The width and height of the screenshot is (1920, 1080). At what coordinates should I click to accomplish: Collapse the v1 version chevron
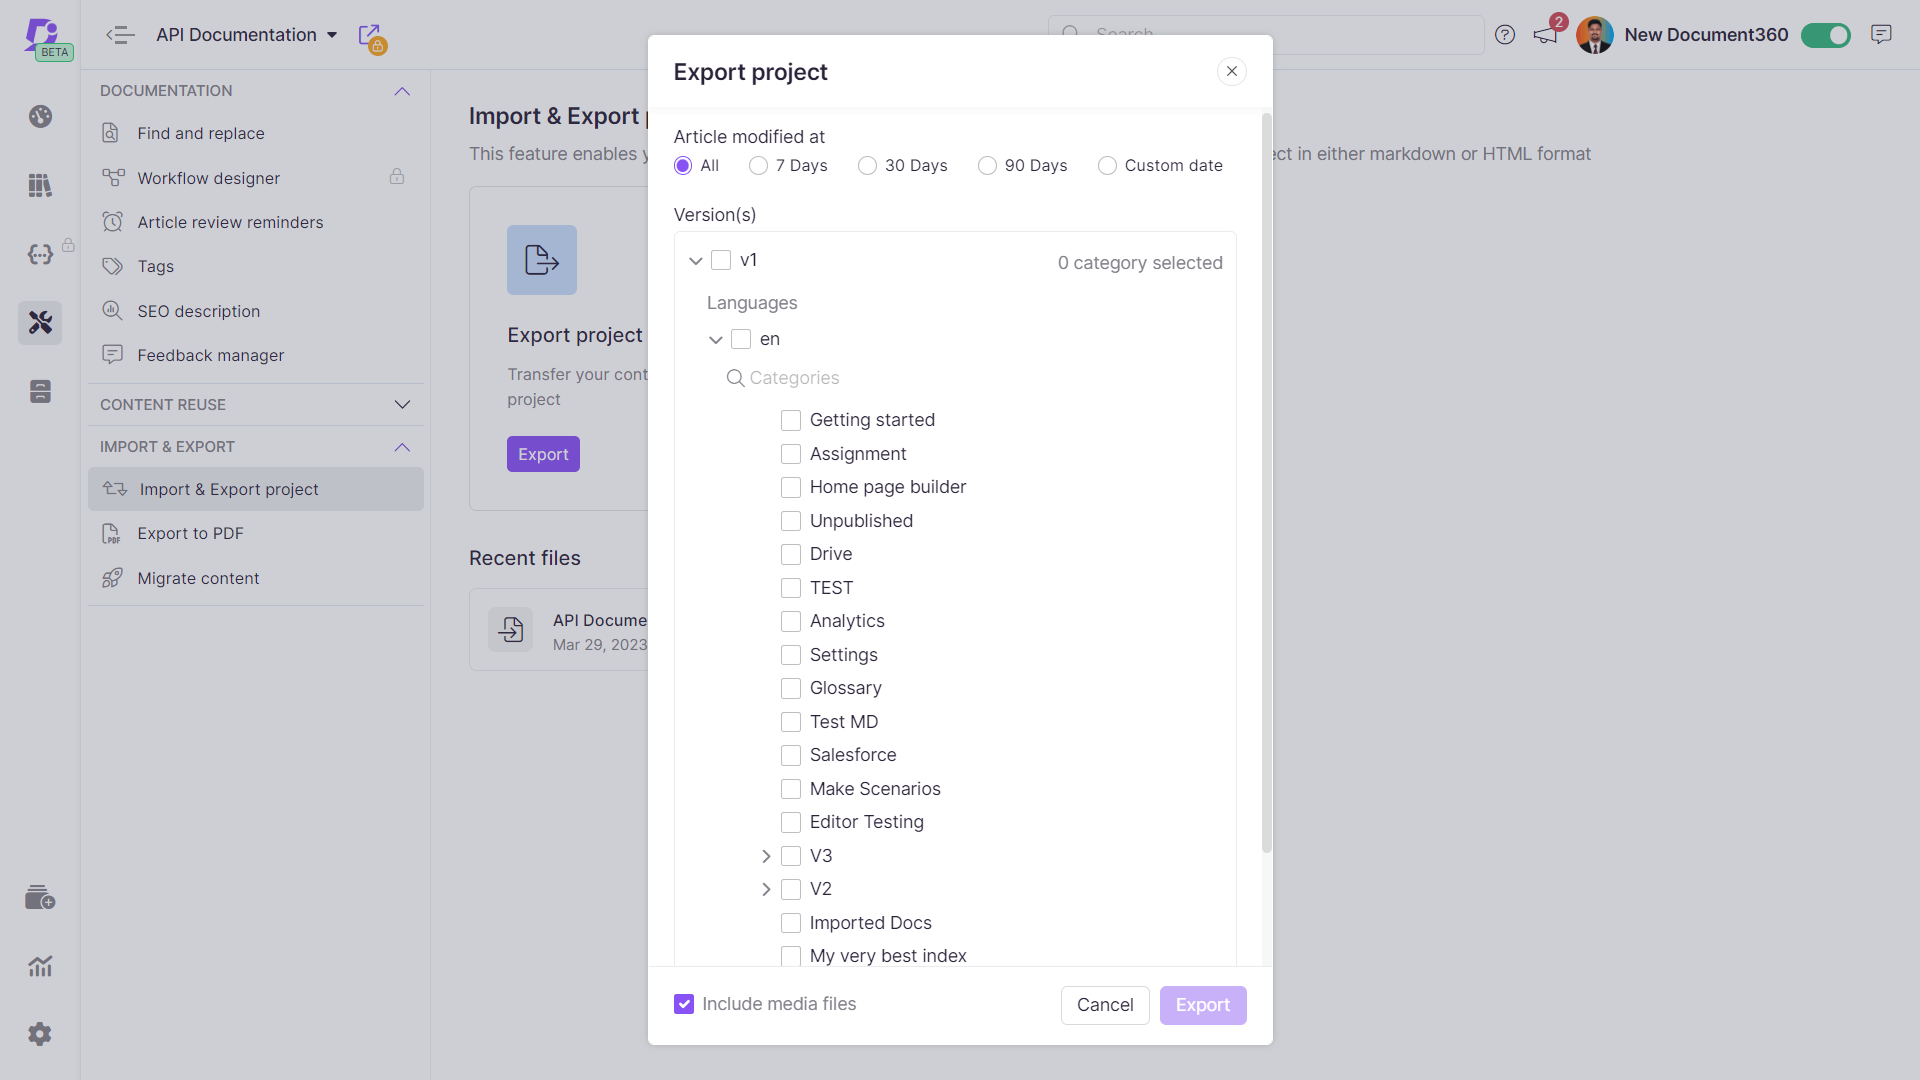696,261
